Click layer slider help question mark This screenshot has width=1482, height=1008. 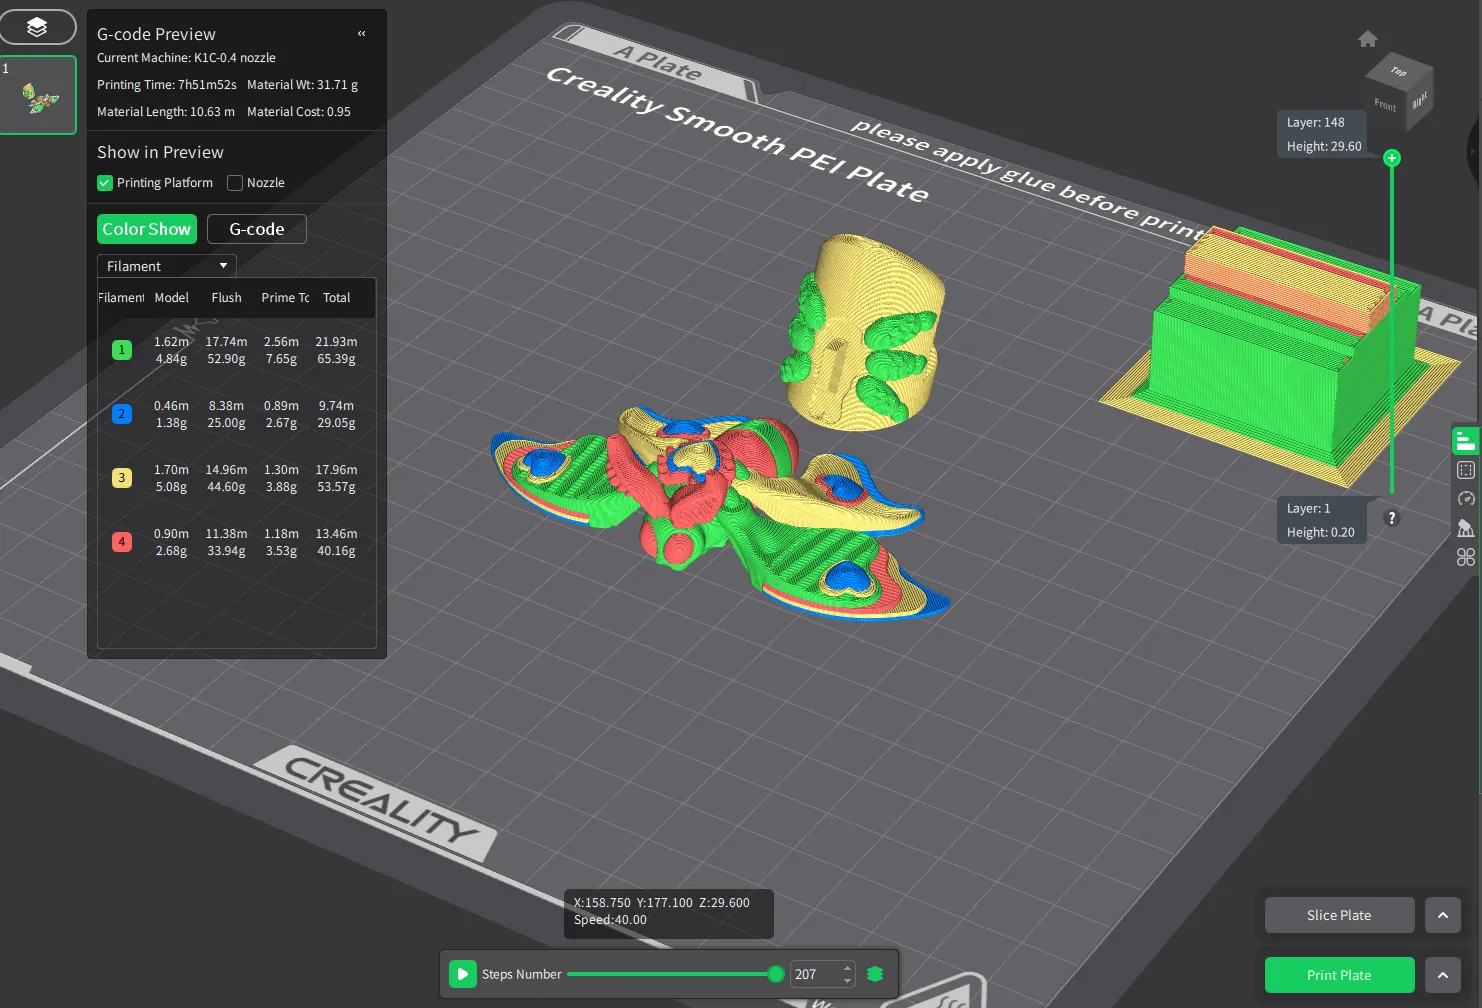pos(1391,518)
